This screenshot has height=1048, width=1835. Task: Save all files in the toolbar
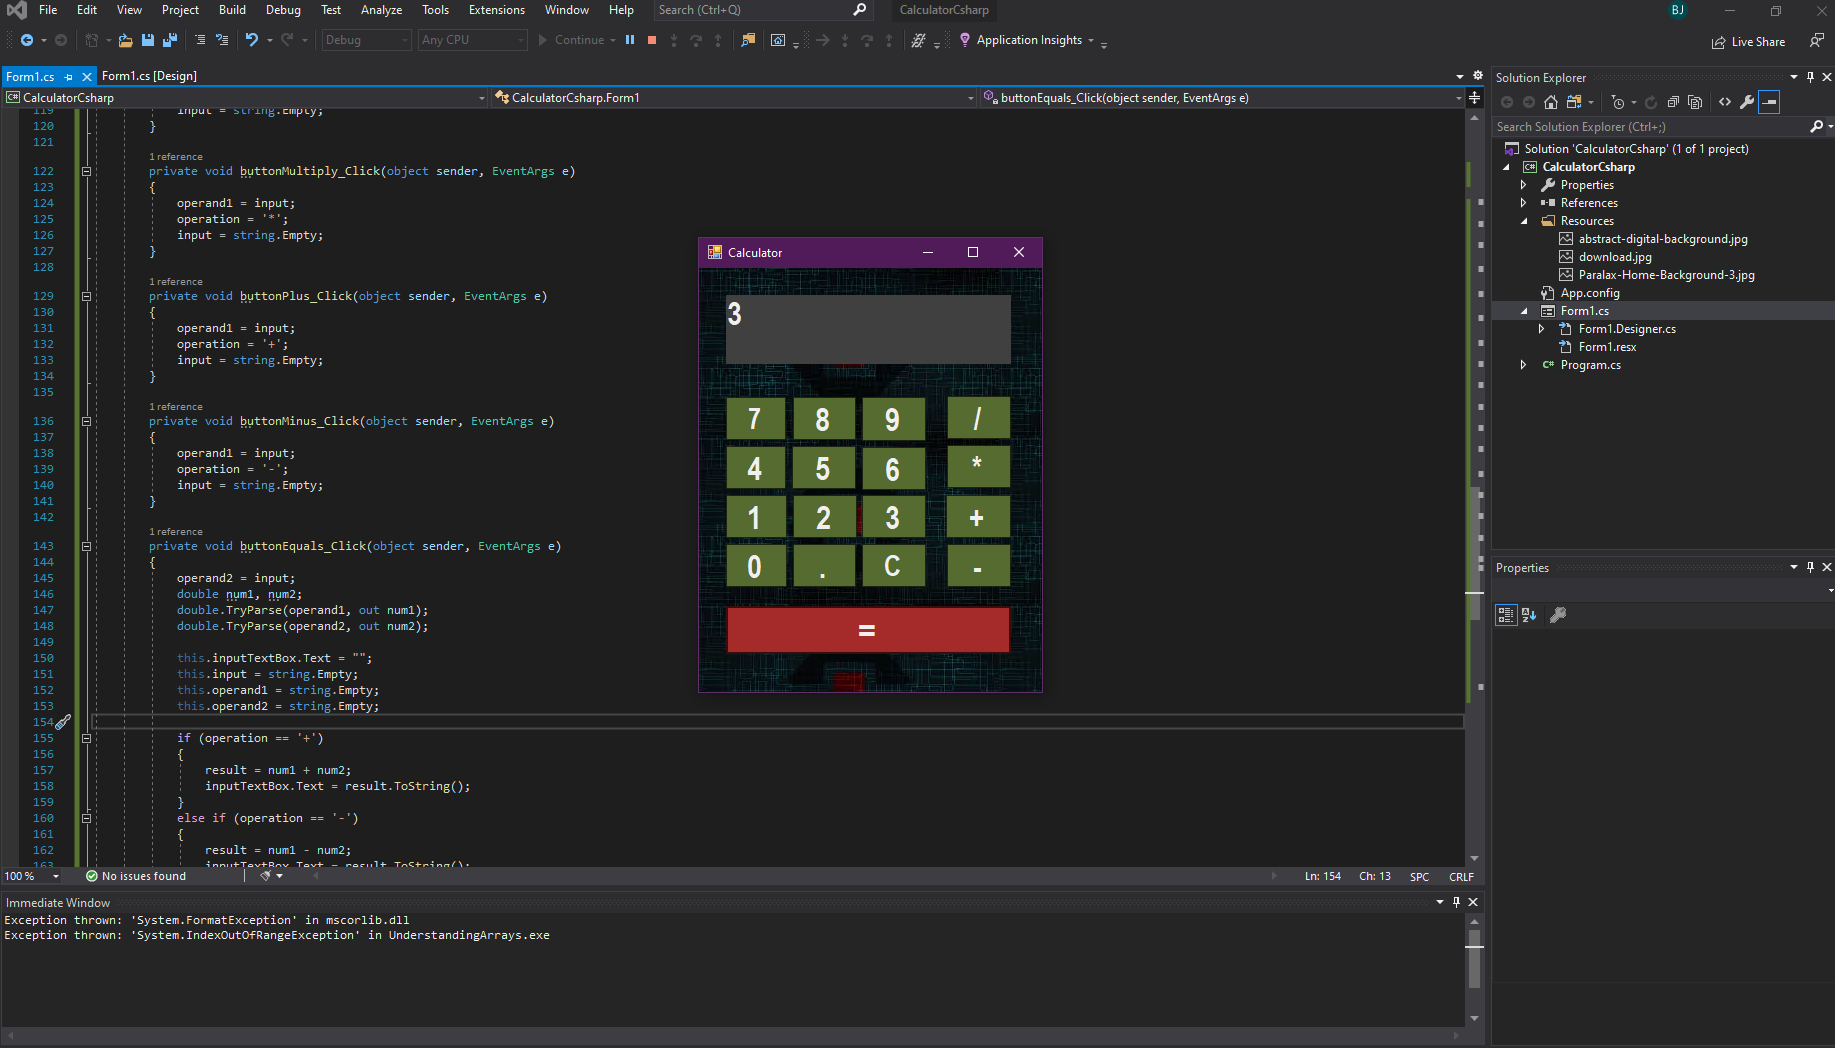pos(170,40)
